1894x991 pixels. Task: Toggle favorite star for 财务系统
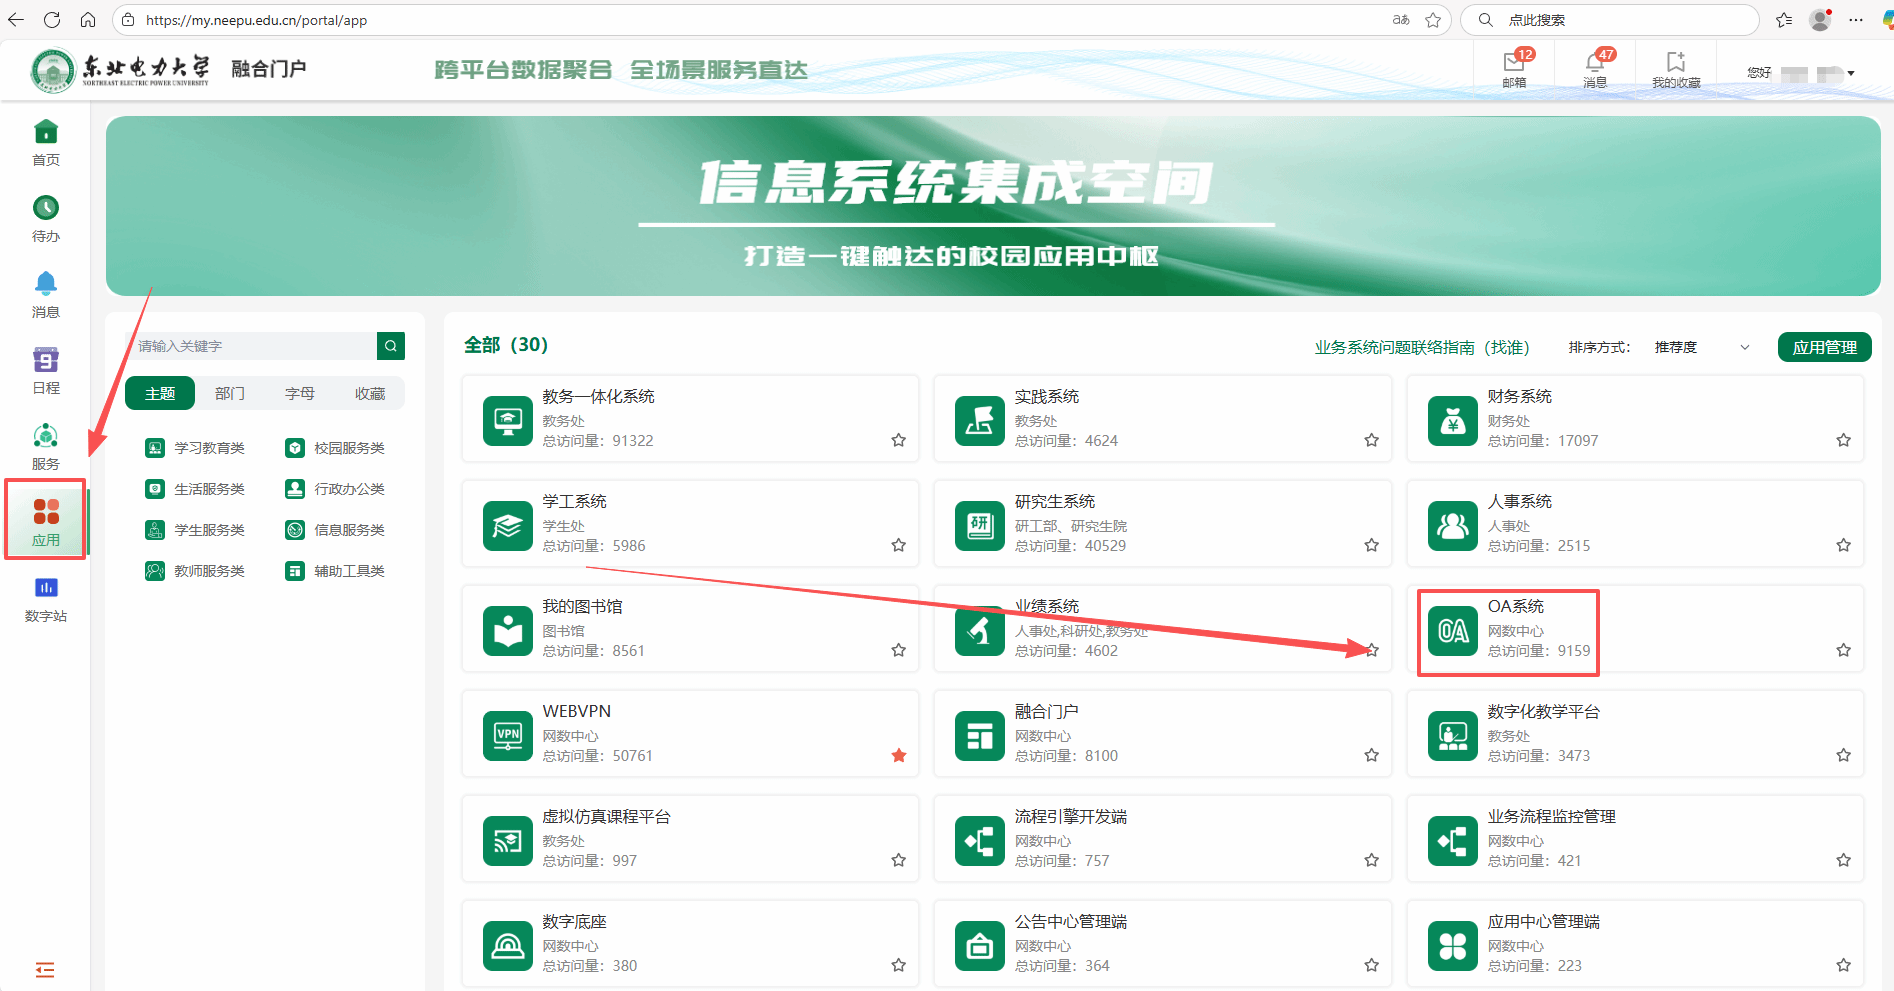1843,440
